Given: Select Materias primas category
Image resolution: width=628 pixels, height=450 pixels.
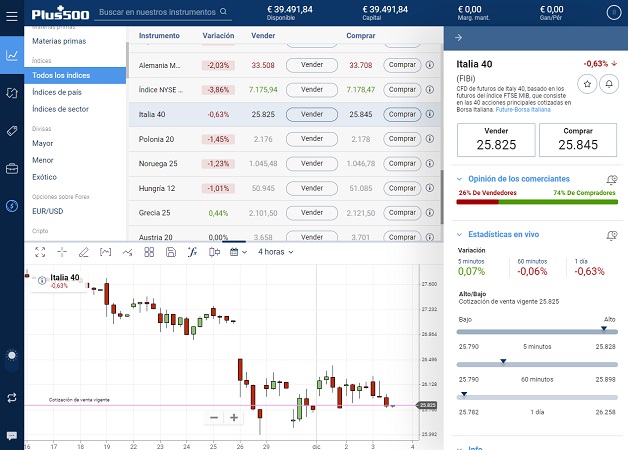Looking at the screenshot, I should [59, 41].
